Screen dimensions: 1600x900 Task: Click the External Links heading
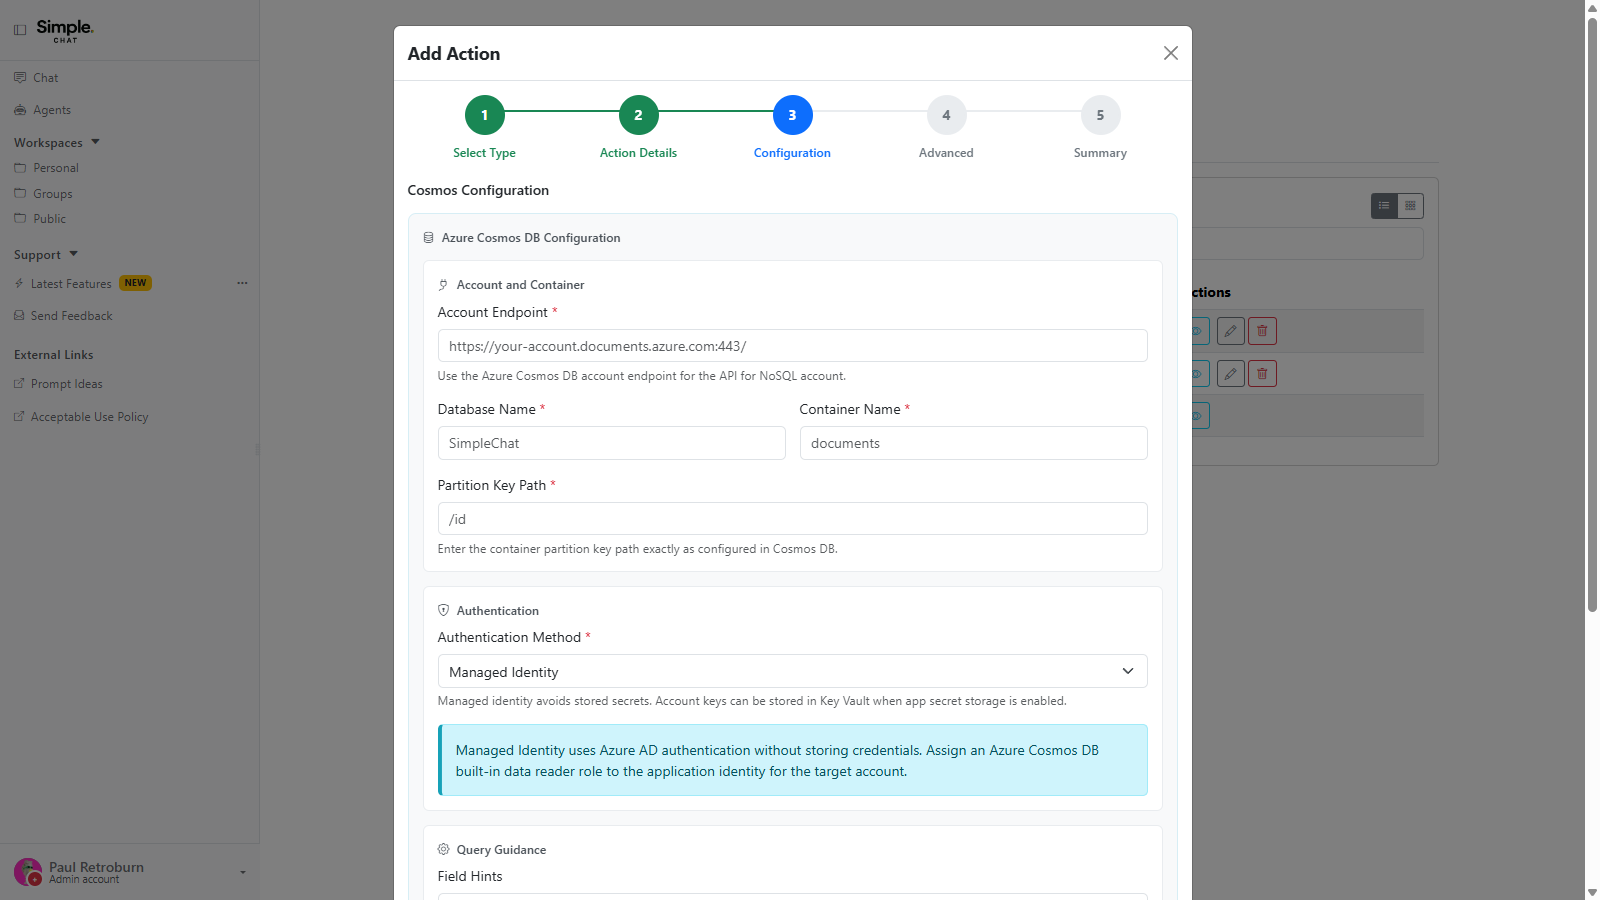[x=54, y=355]
